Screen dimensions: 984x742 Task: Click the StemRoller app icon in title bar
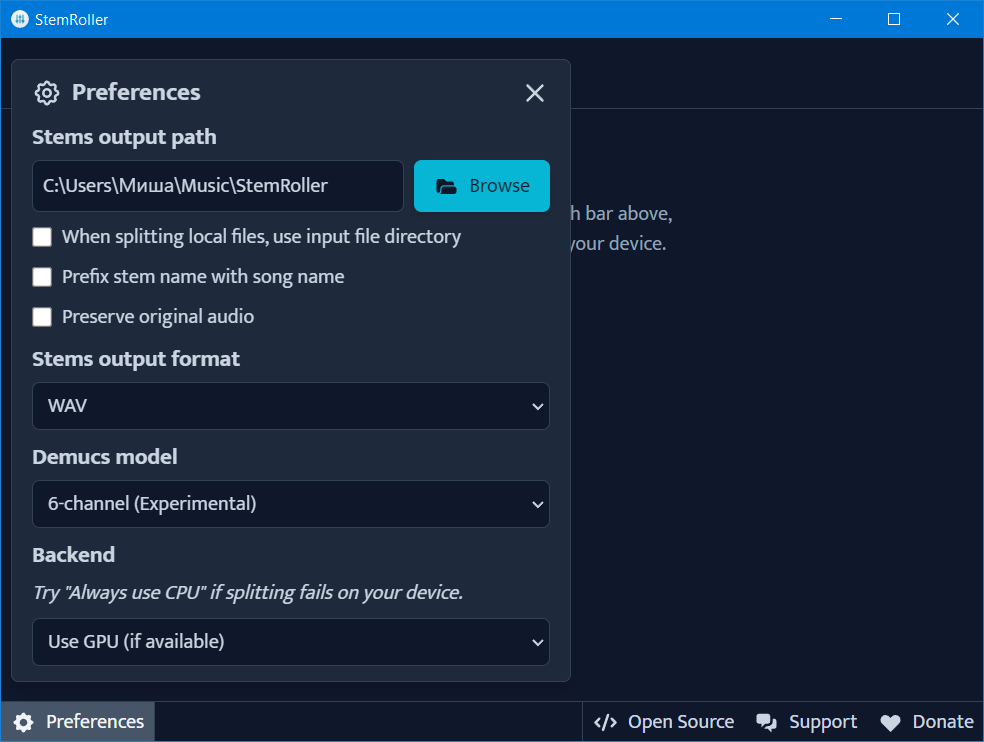[x=20, y=19]
